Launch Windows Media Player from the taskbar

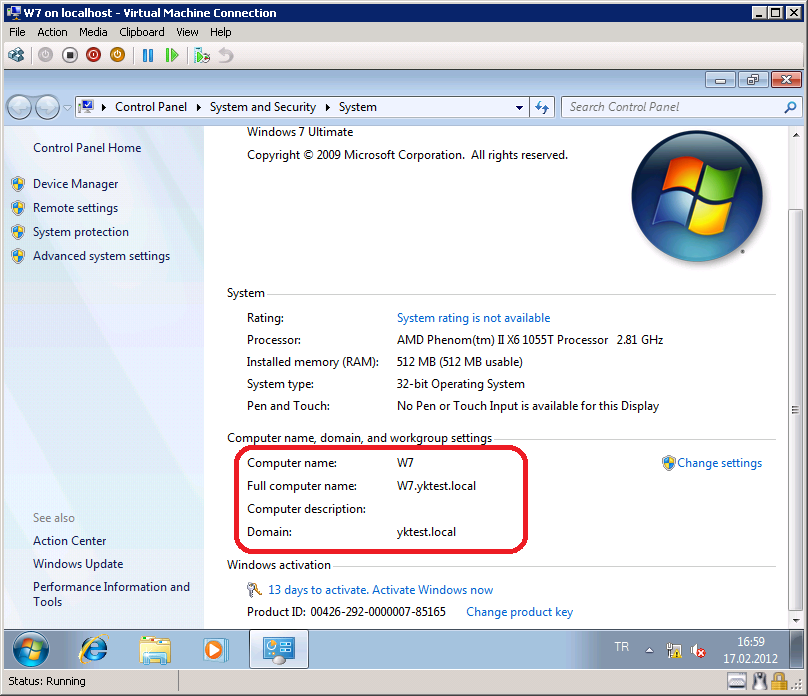coord(214,650)
